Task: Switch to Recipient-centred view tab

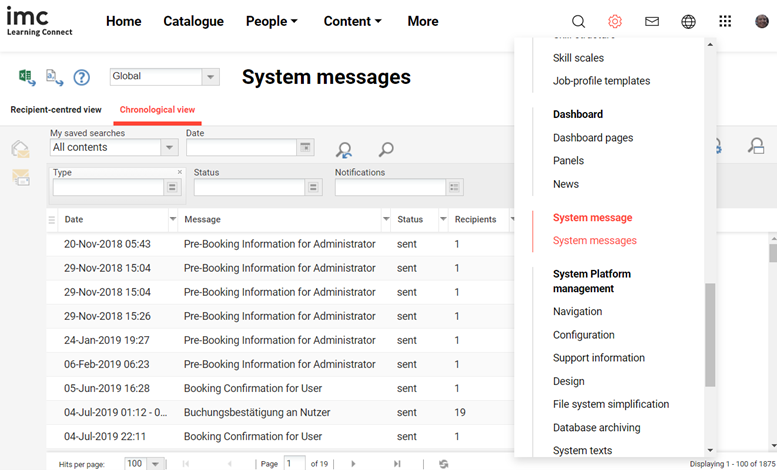Action: [x=56, y=110]
